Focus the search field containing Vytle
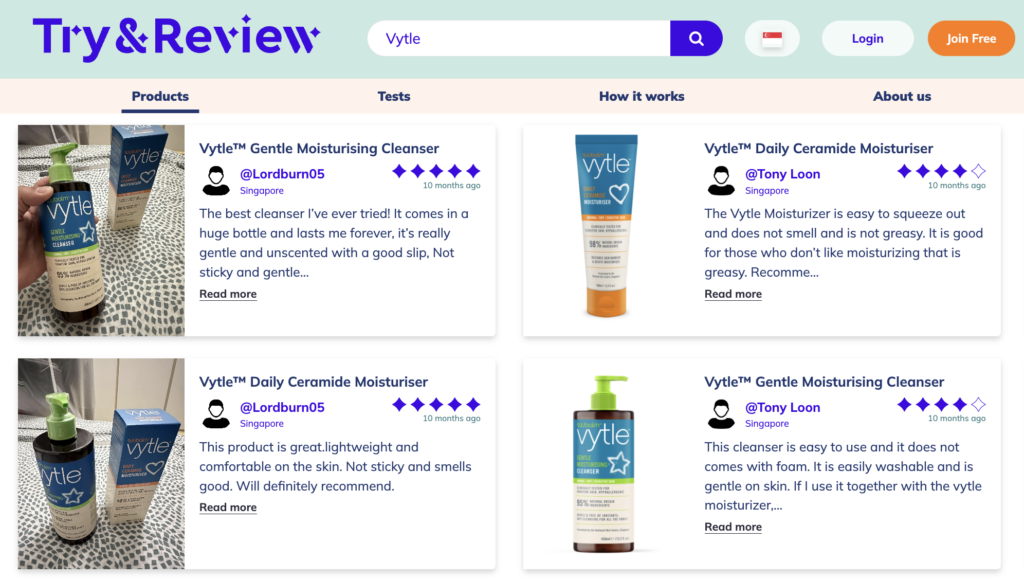Image resolution: width=1024 pixels, height=580 pixels. (x=519, y=39)
